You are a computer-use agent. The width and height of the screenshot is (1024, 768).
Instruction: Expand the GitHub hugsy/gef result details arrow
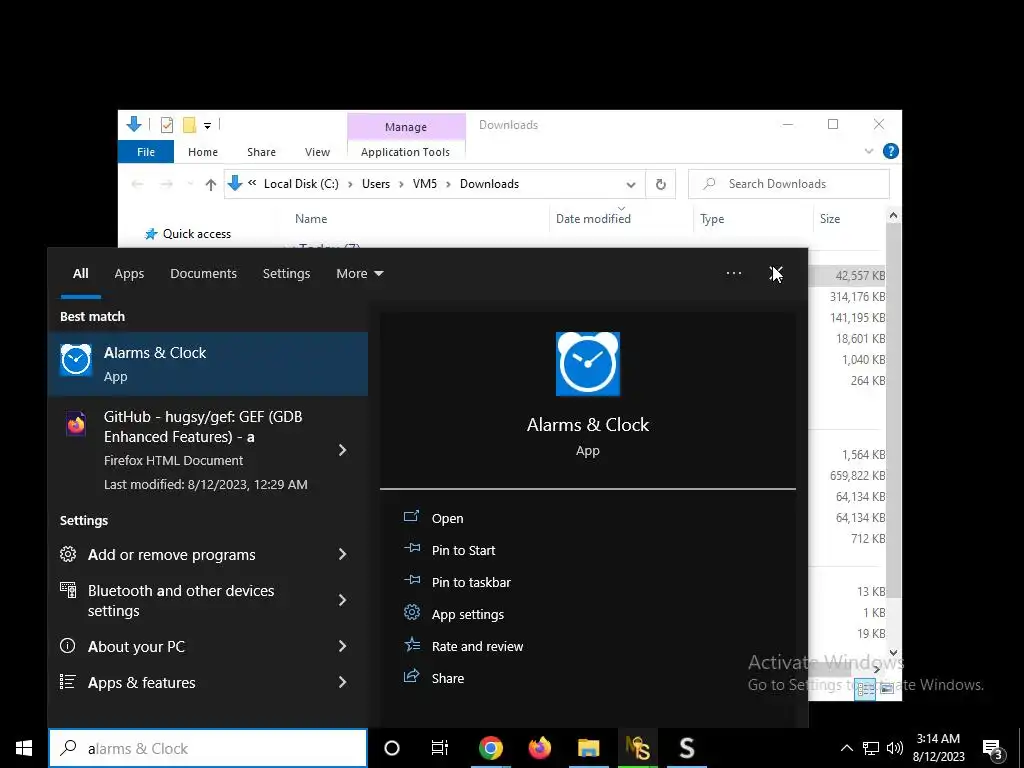(343, 450)
